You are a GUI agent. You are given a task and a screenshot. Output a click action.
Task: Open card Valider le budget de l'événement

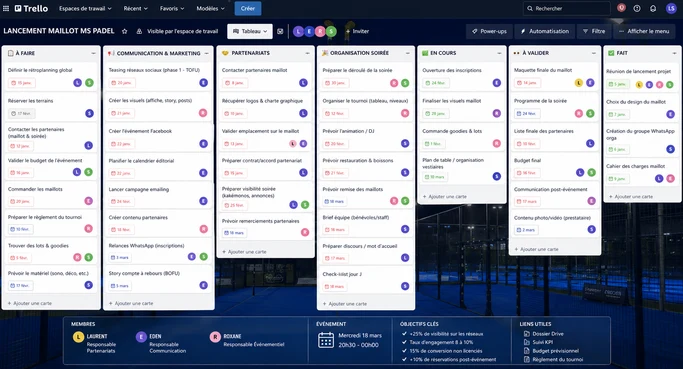pyautogui.click(x=51, y=167)
